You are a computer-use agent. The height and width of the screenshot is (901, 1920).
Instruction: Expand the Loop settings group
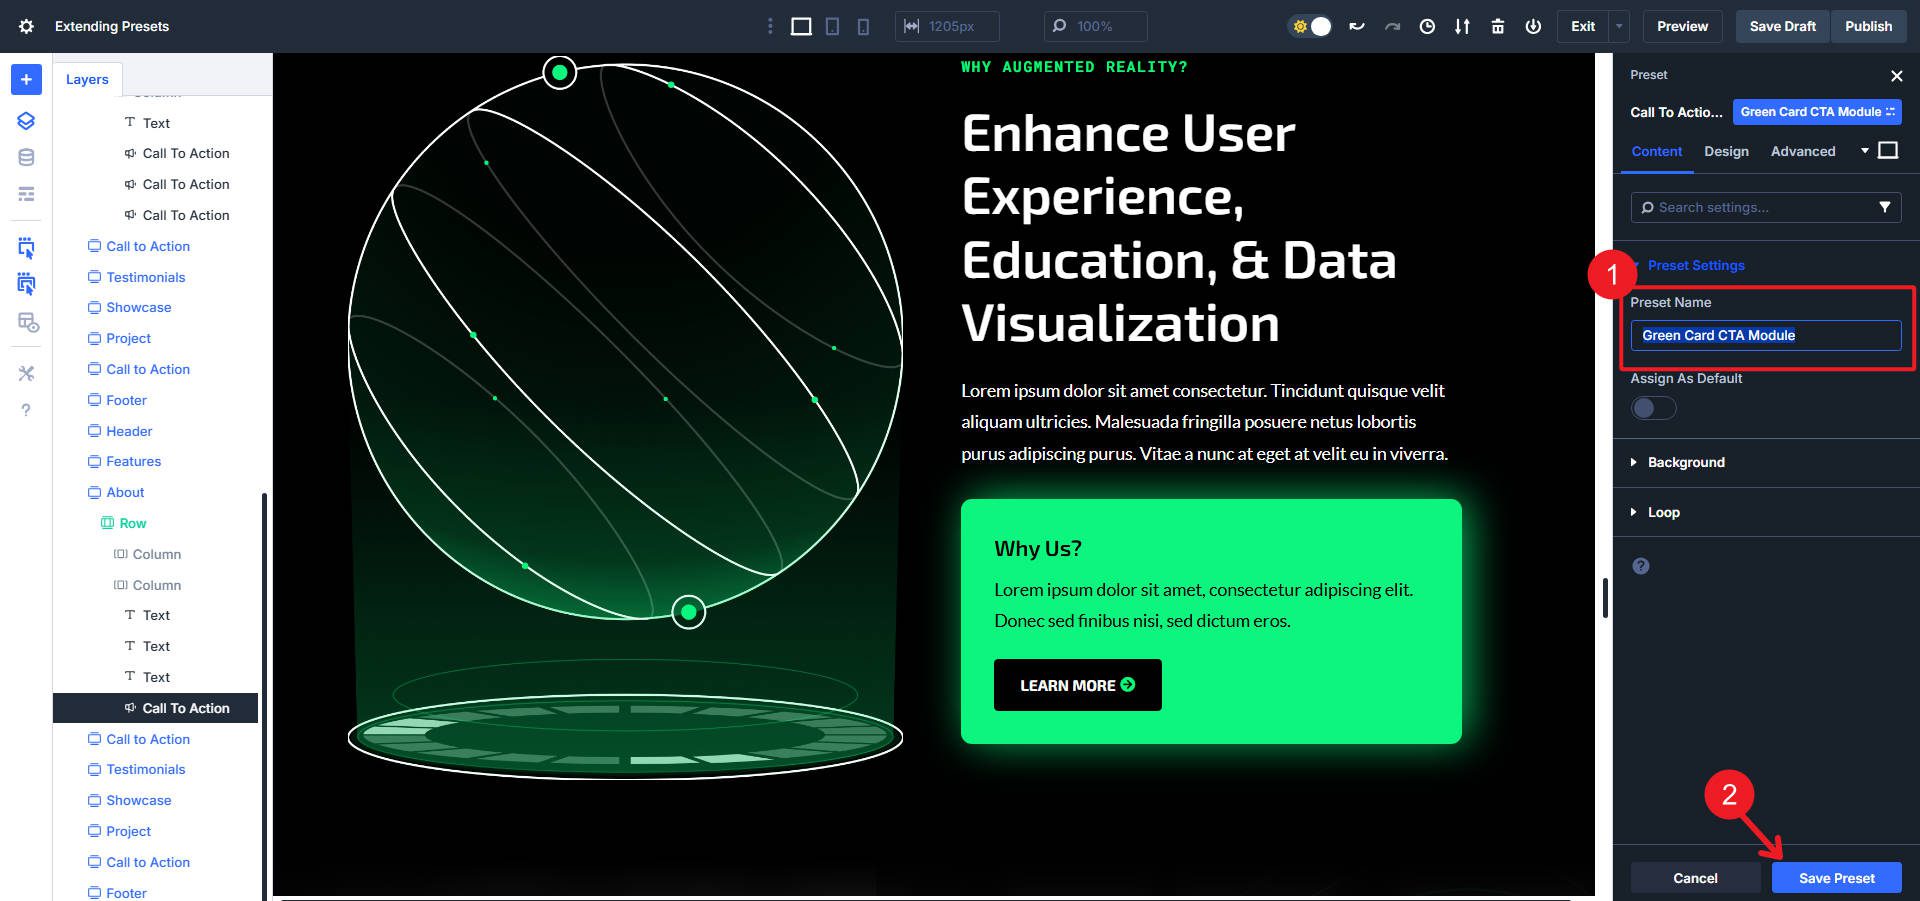click(x=1663, y=512)
